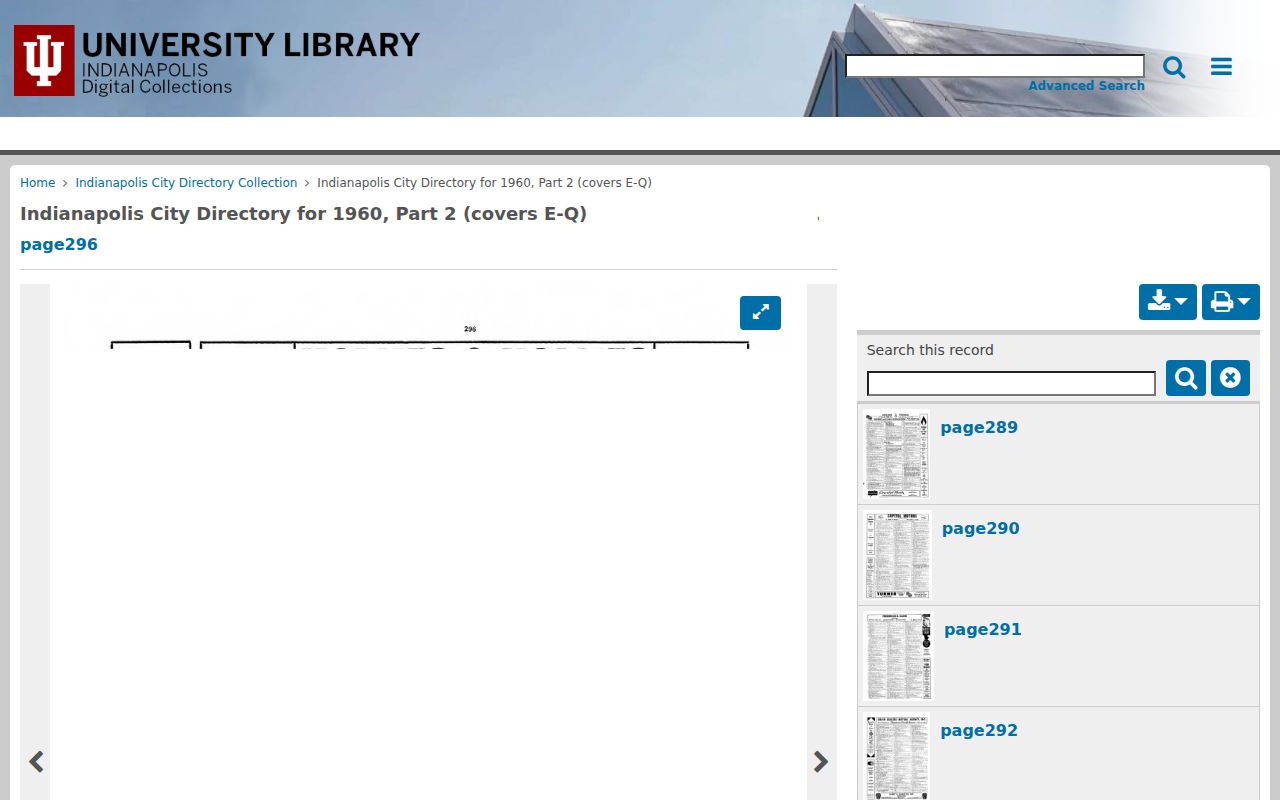Open the page290 text link

pyautogui.click(x=981, y=529)
